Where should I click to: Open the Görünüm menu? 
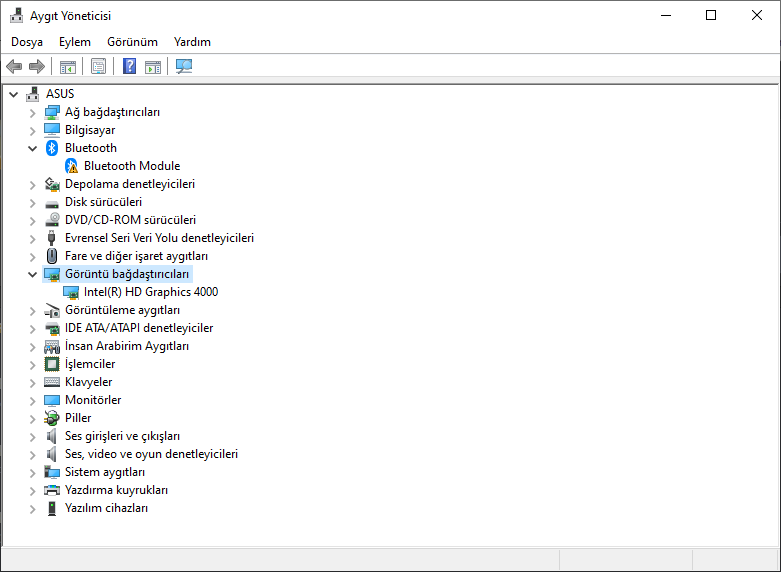coord(132,42)
